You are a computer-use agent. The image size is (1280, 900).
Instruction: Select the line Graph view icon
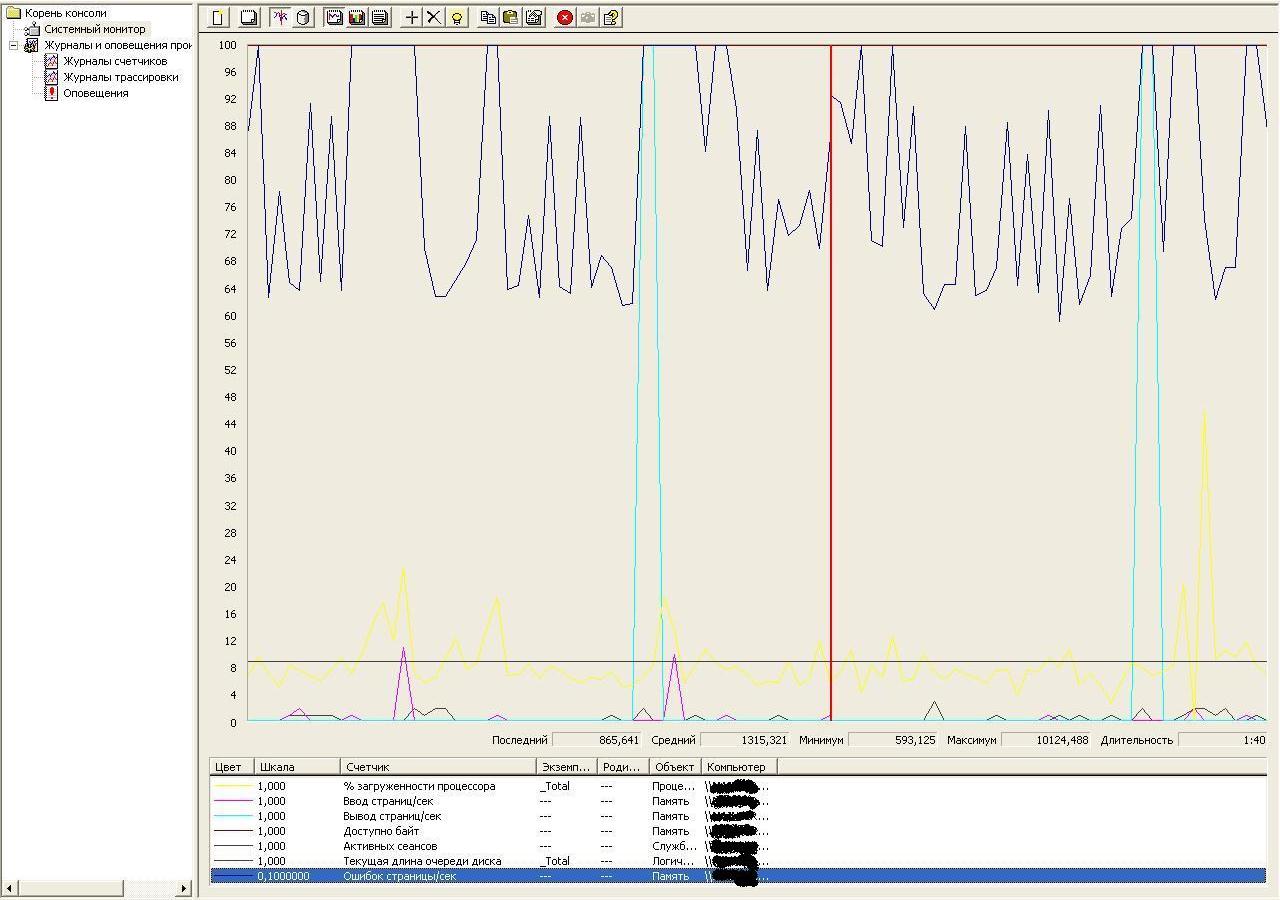334,17
